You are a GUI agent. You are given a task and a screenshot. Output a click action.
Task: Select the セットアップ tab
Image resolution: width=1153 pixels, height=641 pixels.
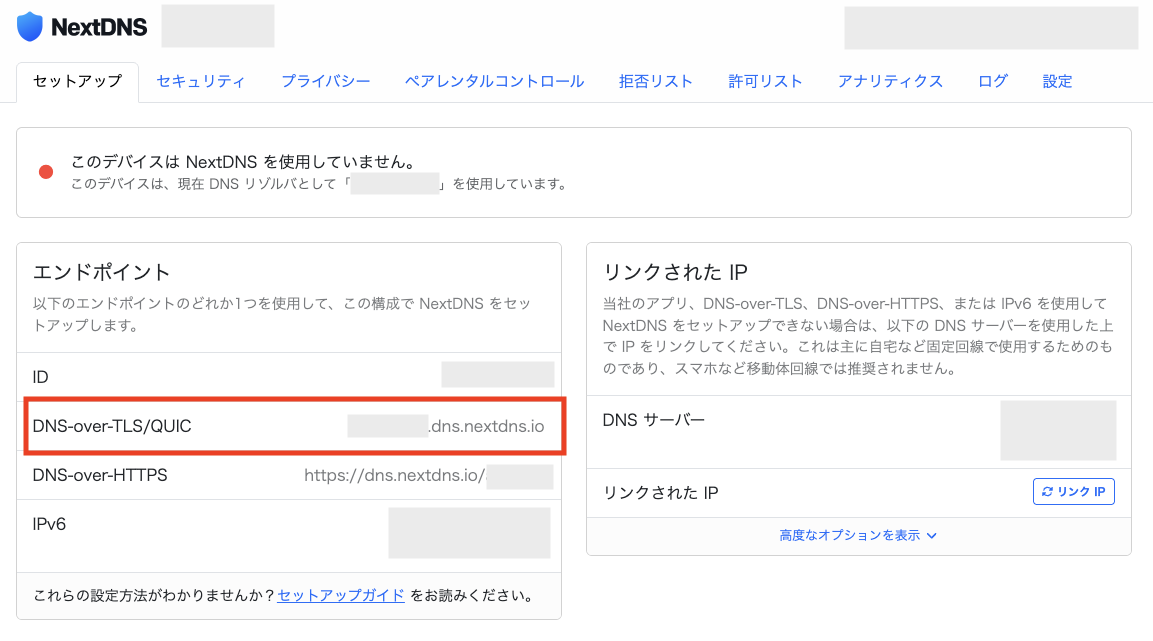[x=77, y=81]
